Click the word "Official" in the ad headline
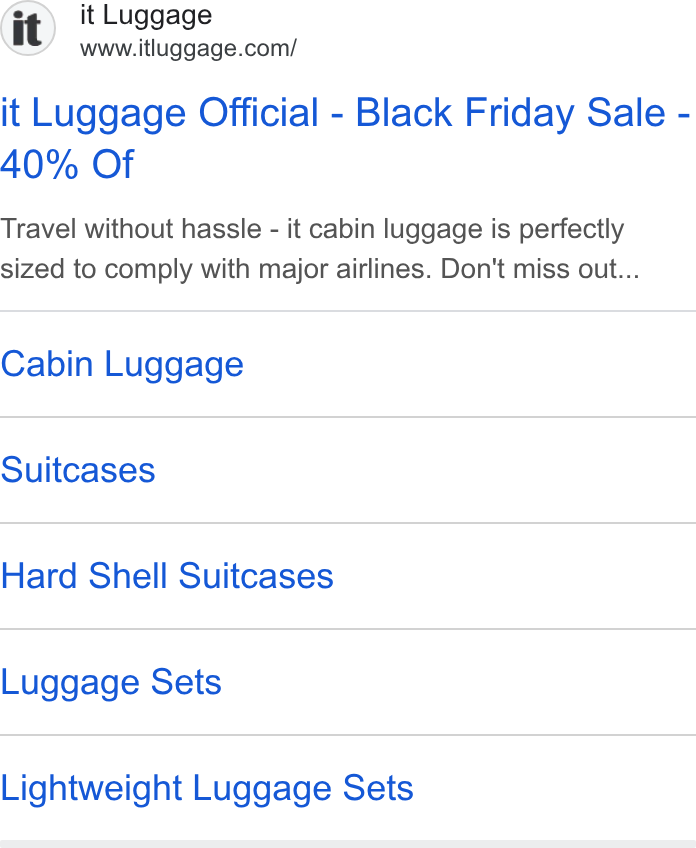The height and width of the screenshot is (848, 696). (258, 113)
